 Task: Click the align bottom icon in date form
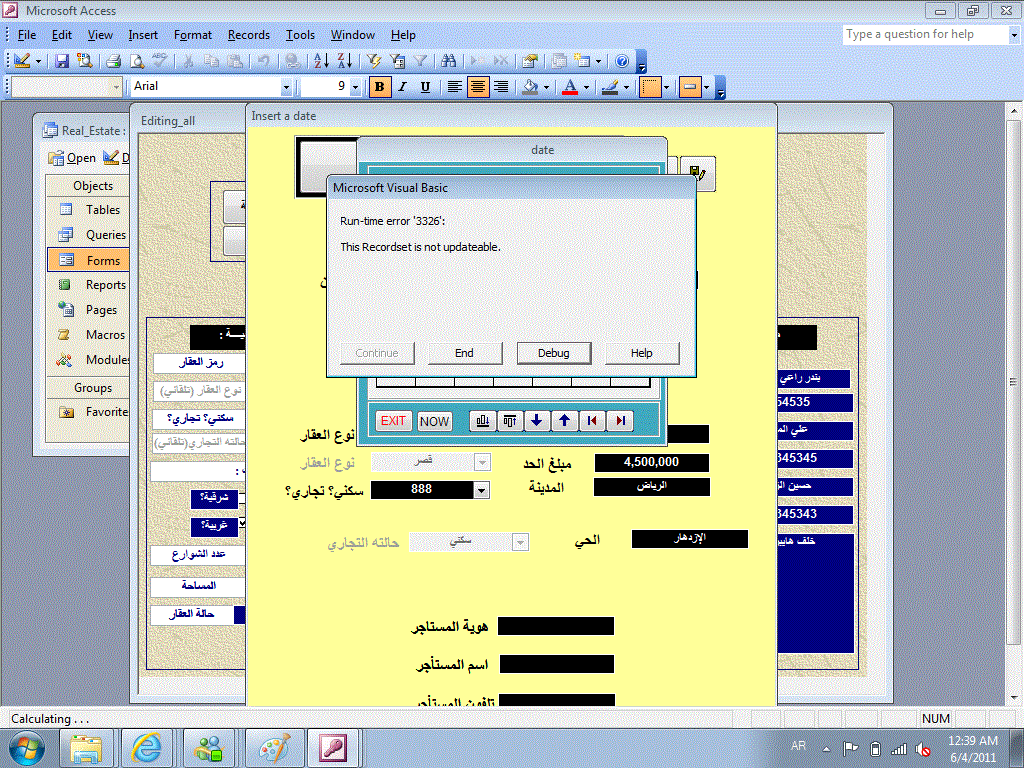[x=483, y=421]
